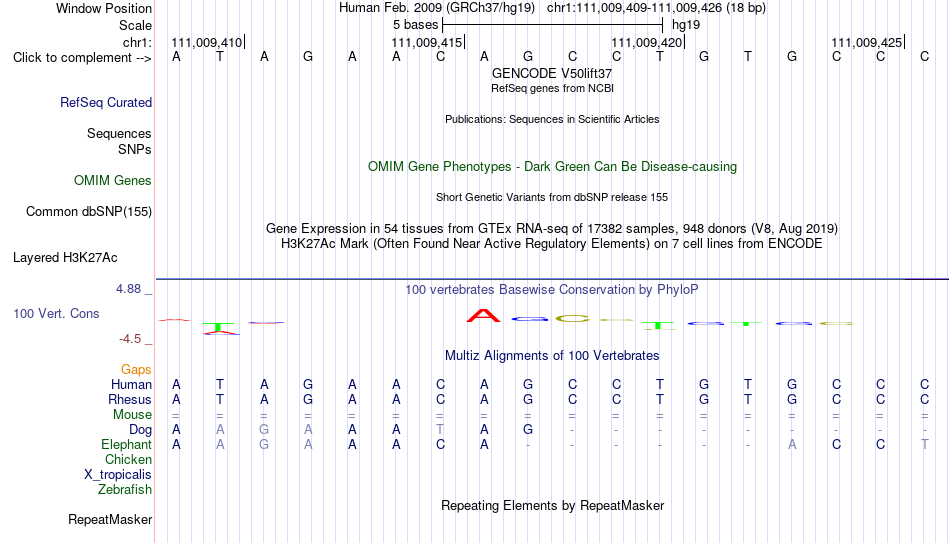The height and width of the screenshot is (543, 950).
Task: Click the large red A PhyloP conservation logo
Action: [x=483, y=316]
